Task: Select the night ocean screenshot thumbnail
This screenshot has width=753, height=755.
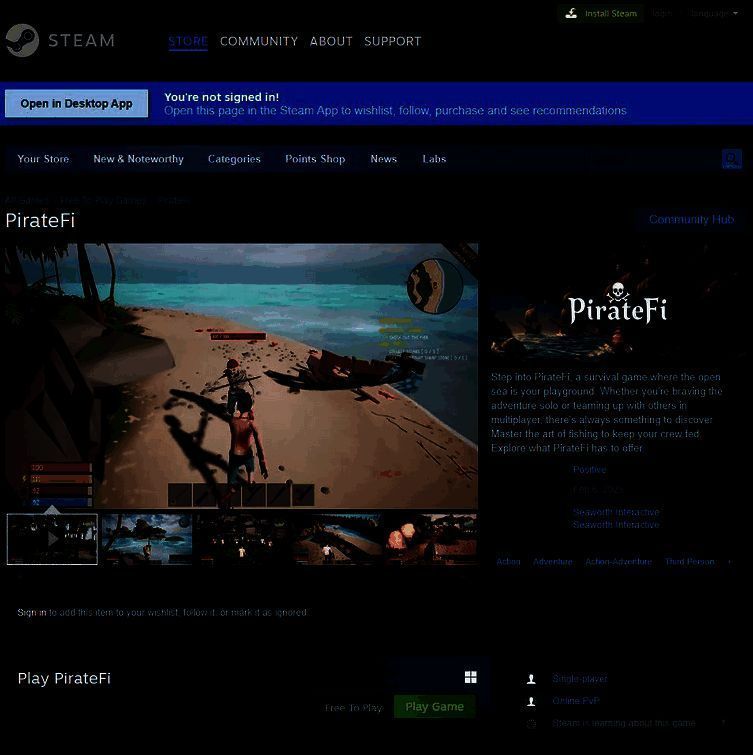Action: 146,539
